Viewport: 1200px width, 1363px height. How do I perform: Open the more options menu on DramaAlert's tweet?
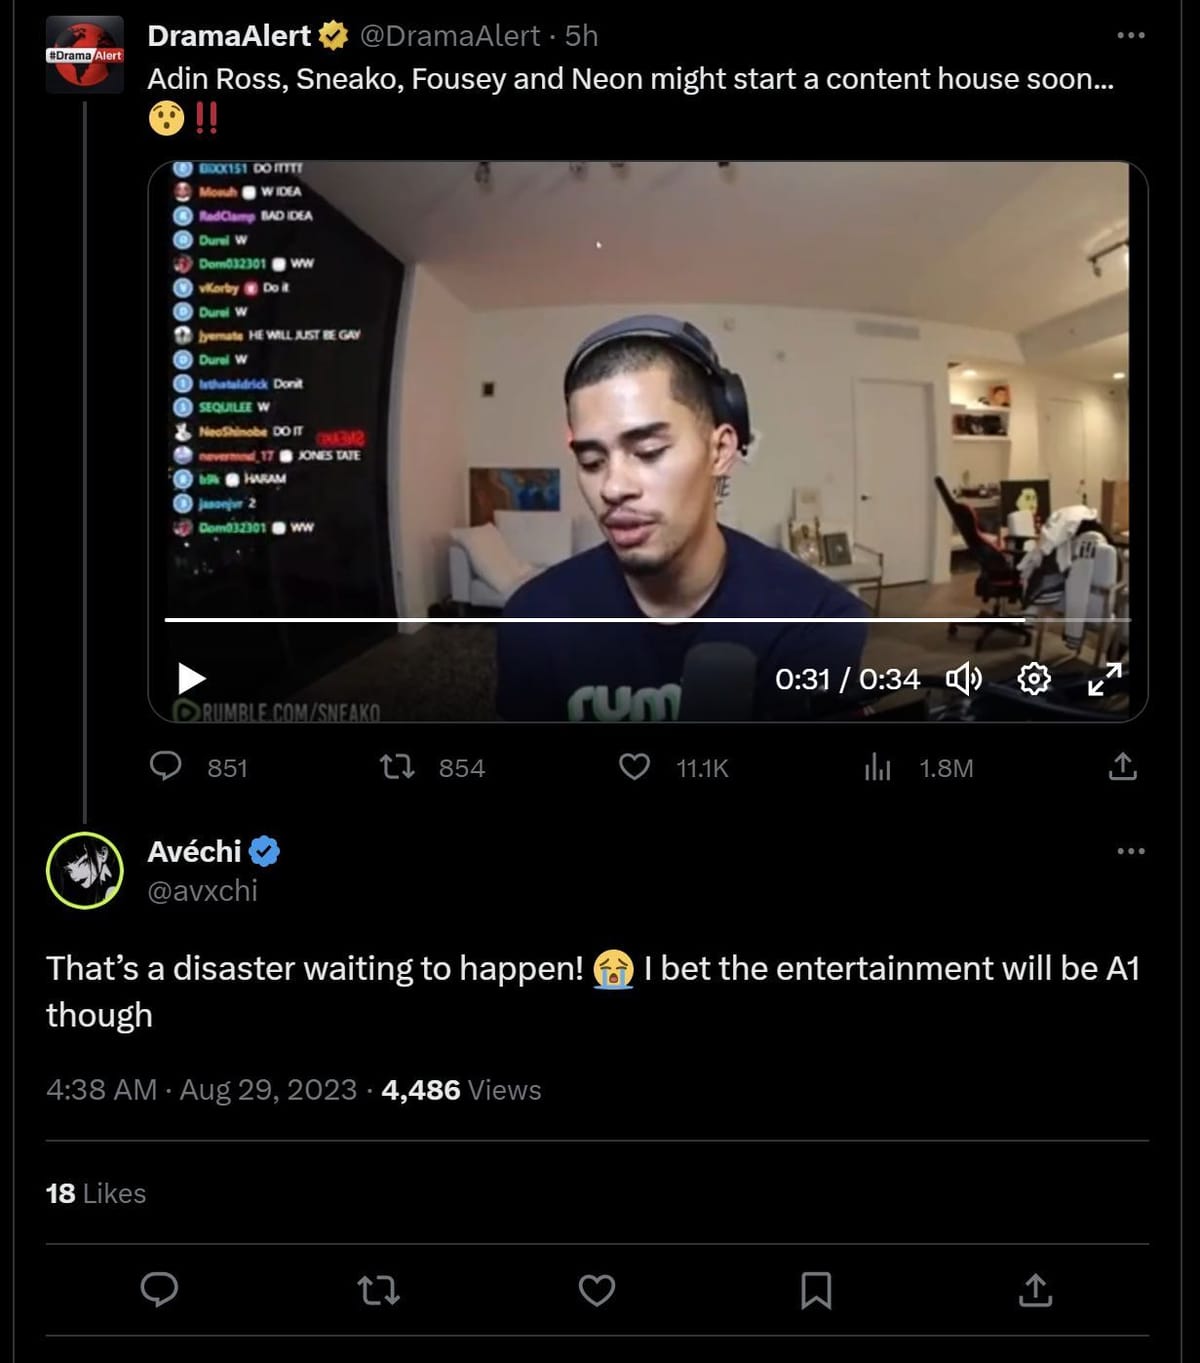point(1131,33)
